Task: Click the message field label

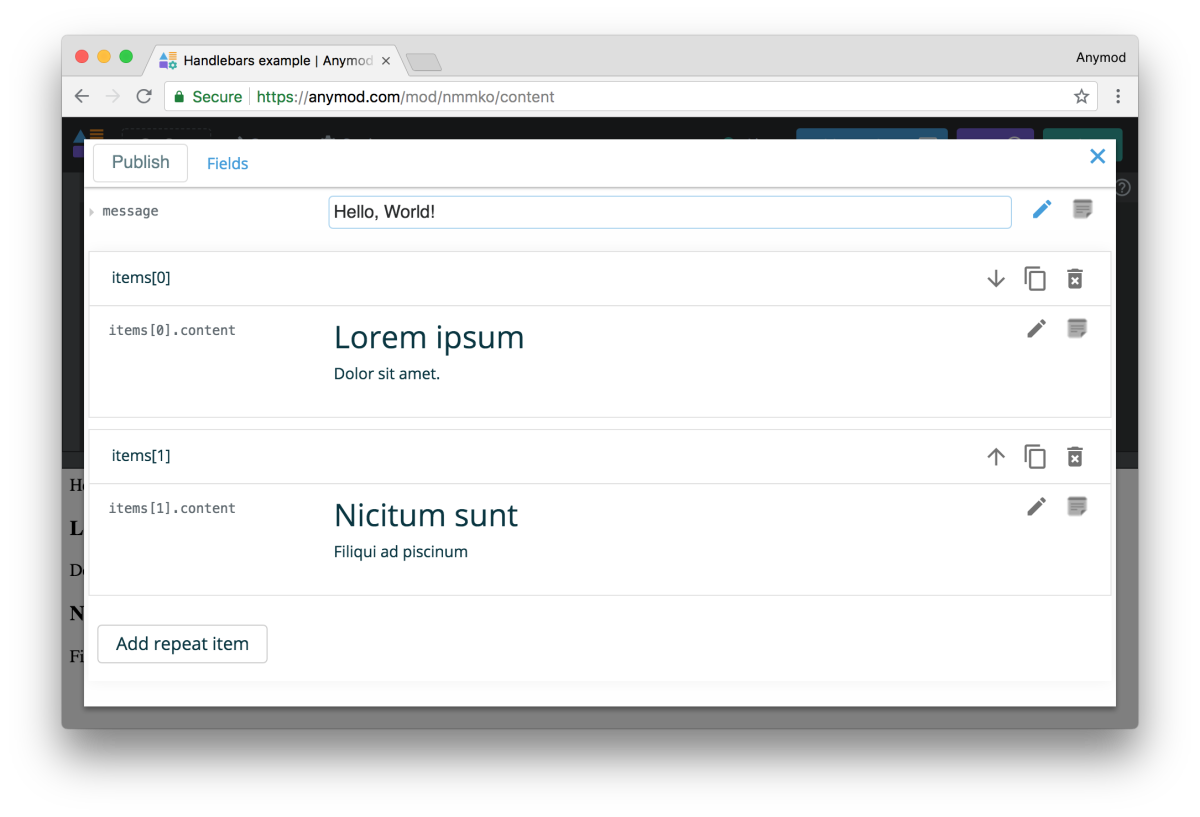Action: [130, 212]
